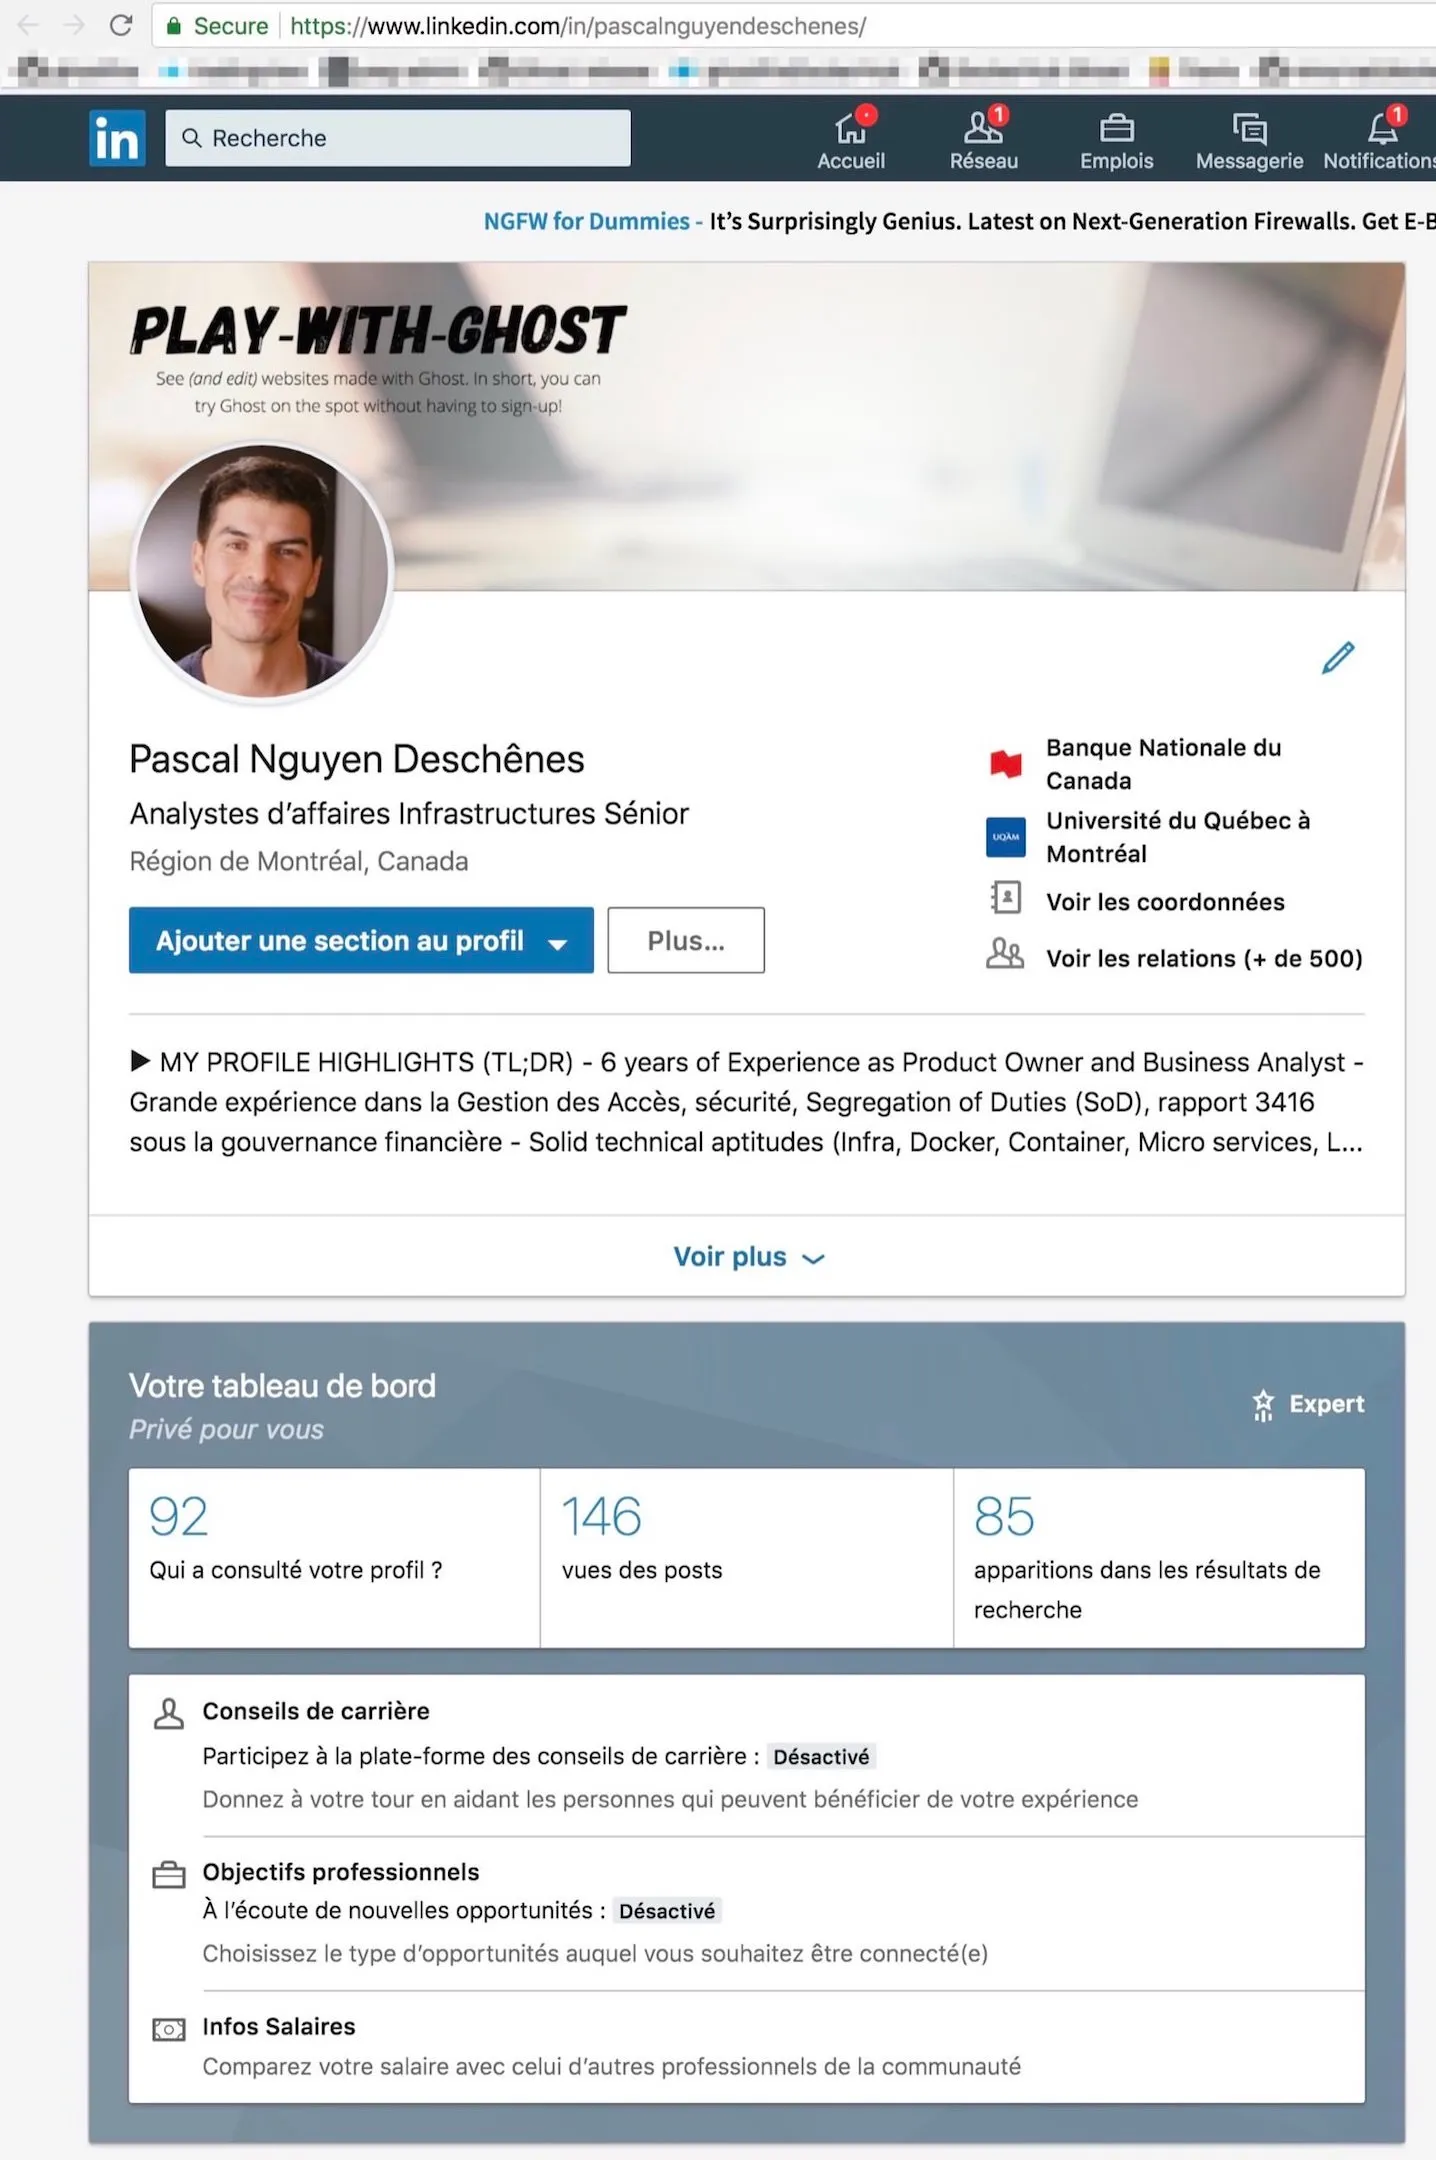
Task: Open the Objectifs professionnels heading
Action: 341,1872
